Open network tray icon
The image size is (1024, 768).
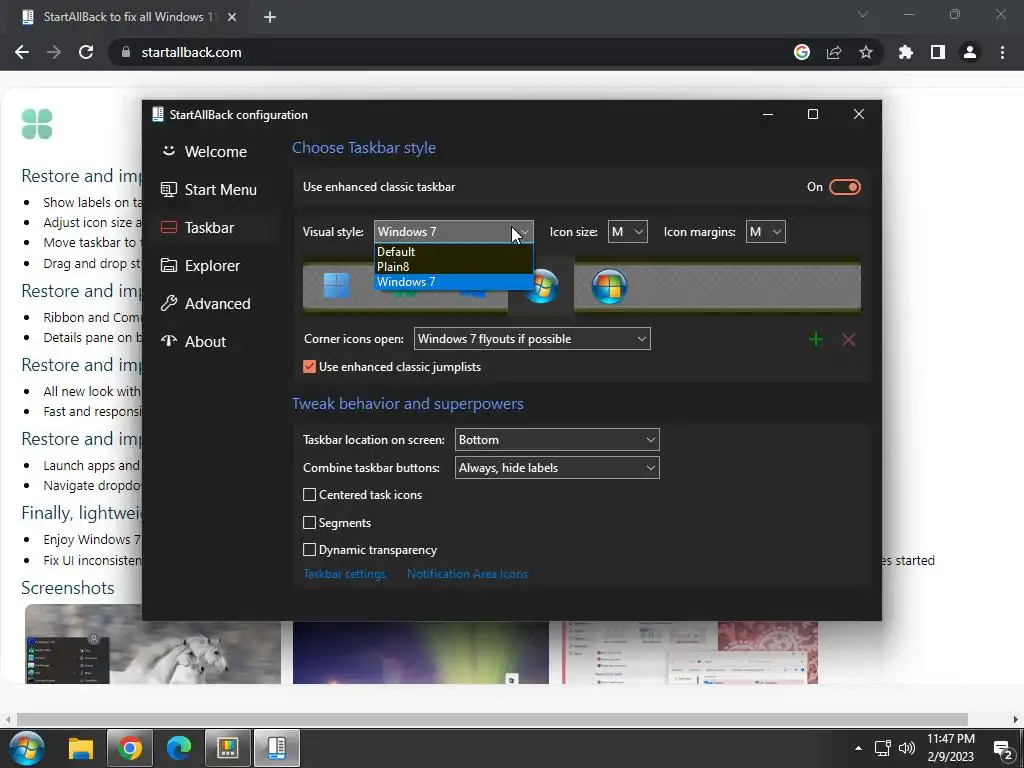(x=882, y=748)
